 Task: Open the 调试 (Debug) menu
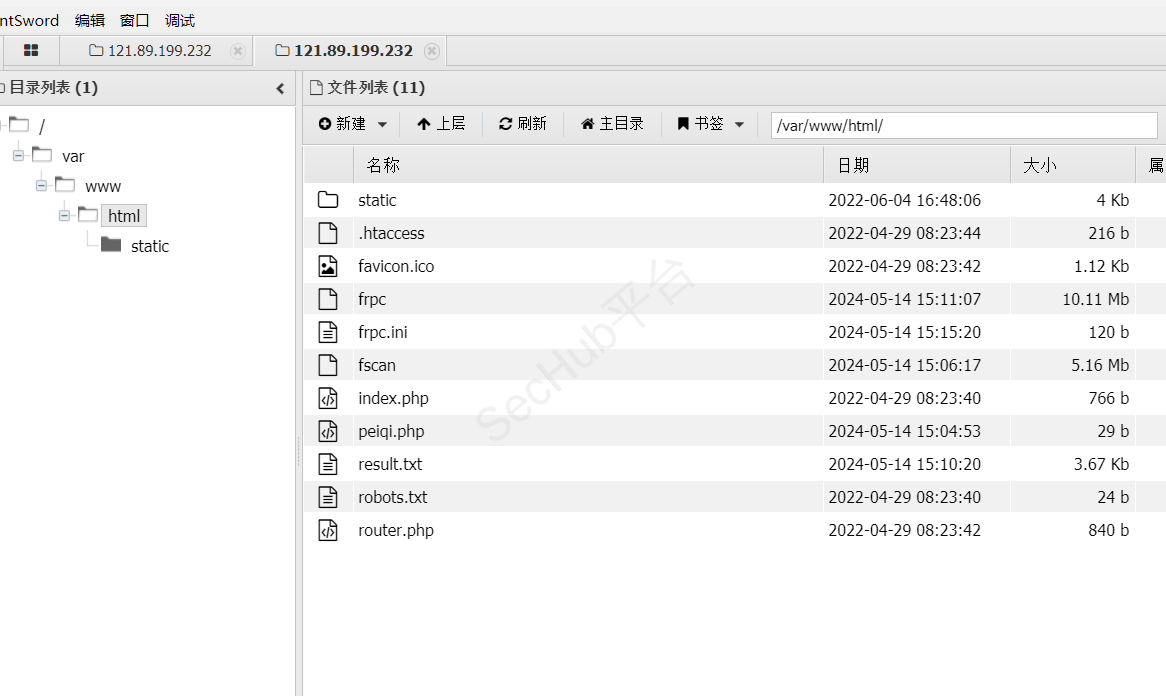[x=180, y=20]
